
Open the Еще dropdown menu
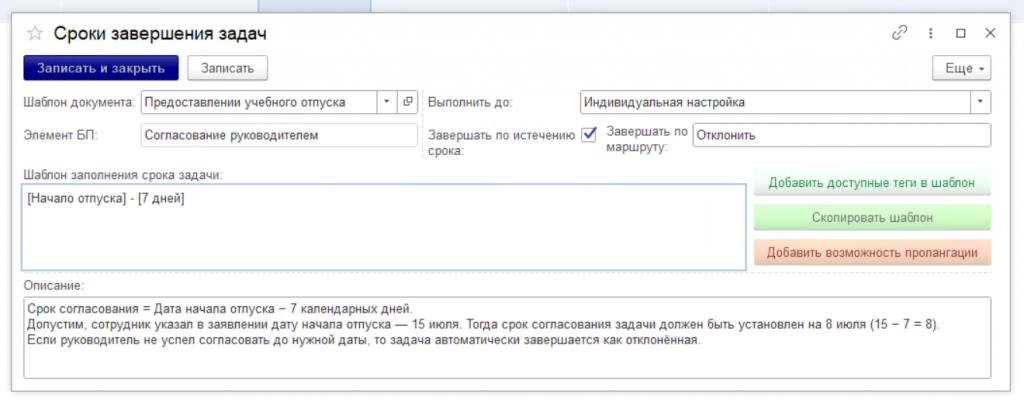coord(961,69)
